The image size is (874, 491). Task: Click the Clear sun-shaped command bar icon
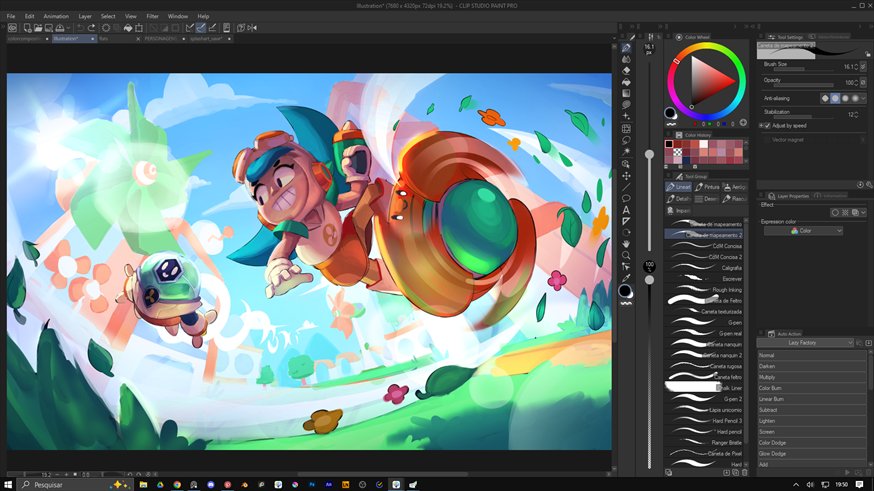(x=106, y=28)
